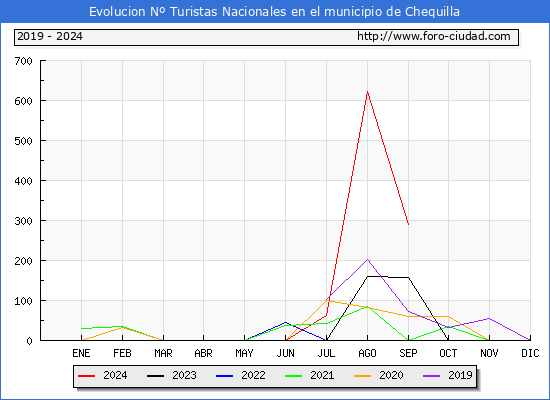Click the MAR month axis label

(x=163, y=353)
